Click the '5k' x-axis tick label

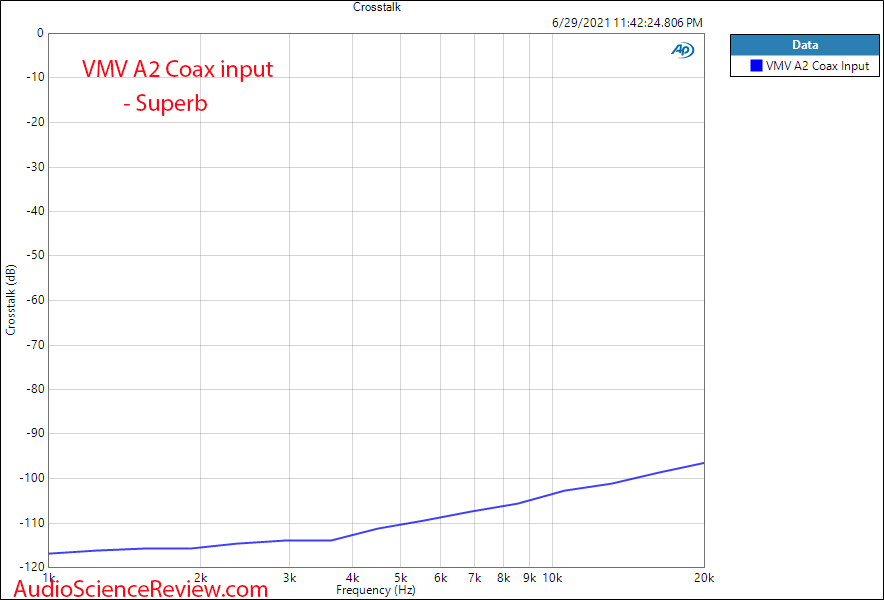click(x=401, y=578)
